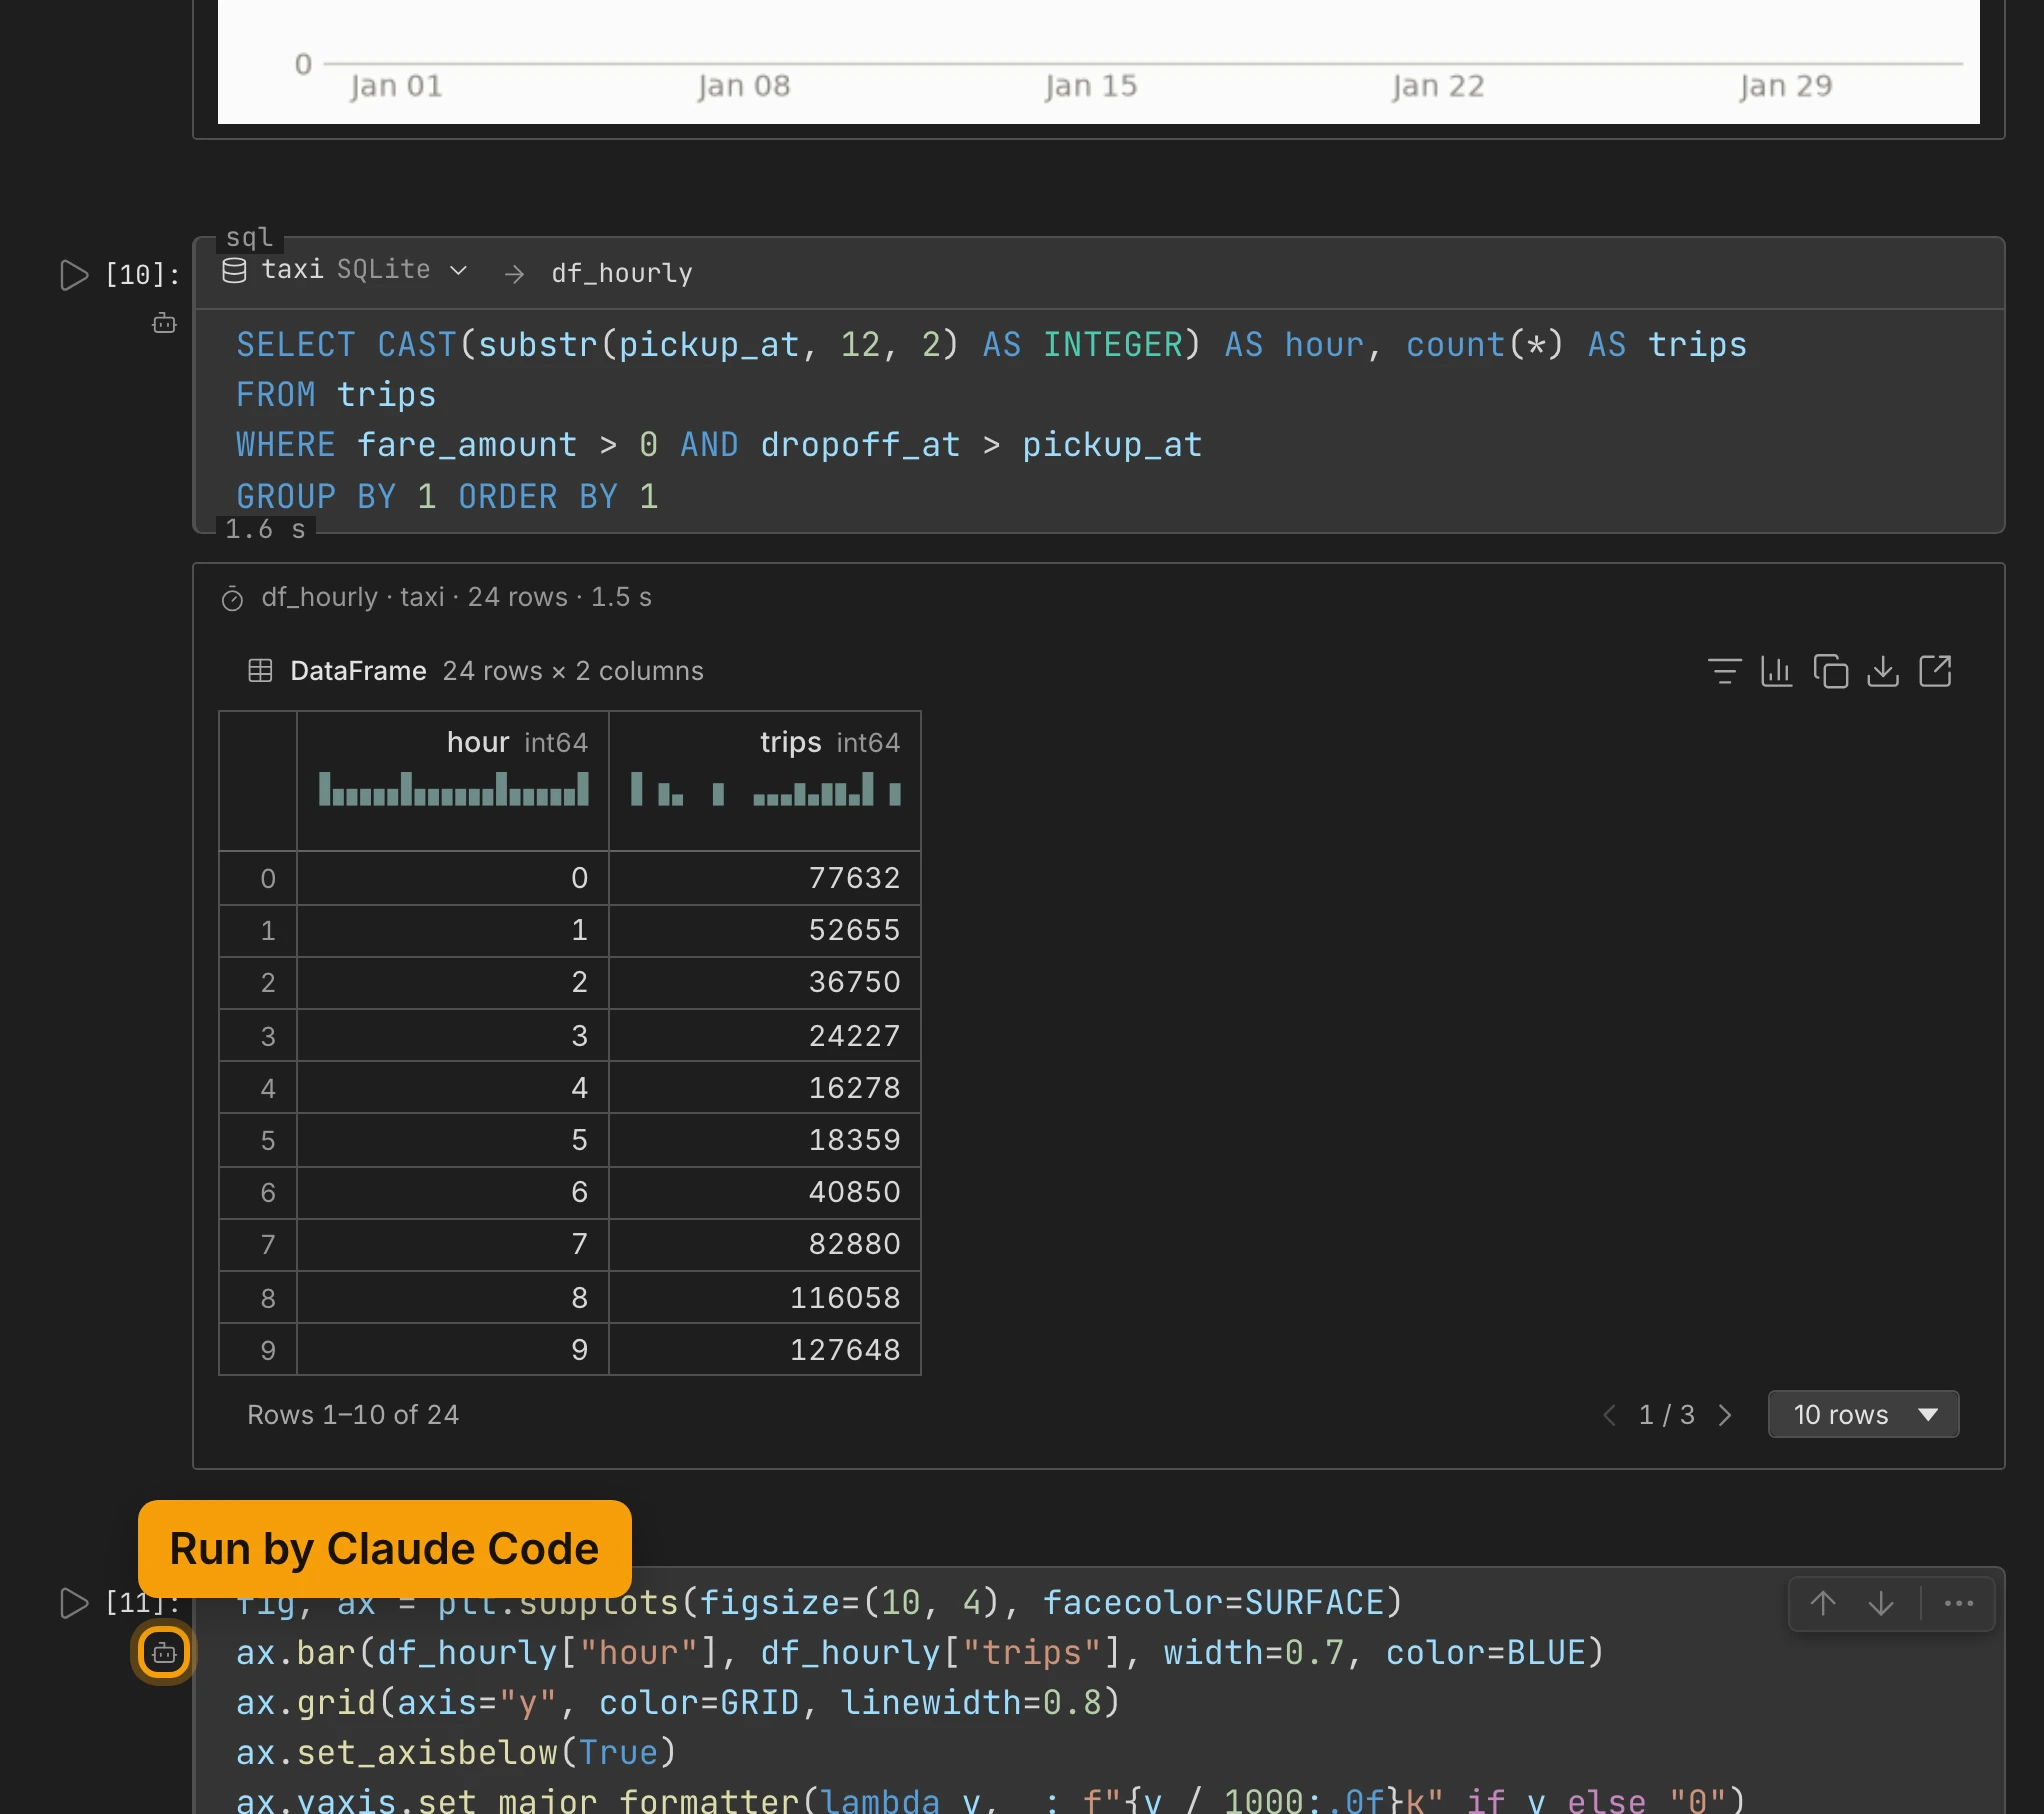Image resolution: width=2044 pixels, height=1814 pixels.
Task: Edit the df_hourly output variable name
Action: point(622,272)
